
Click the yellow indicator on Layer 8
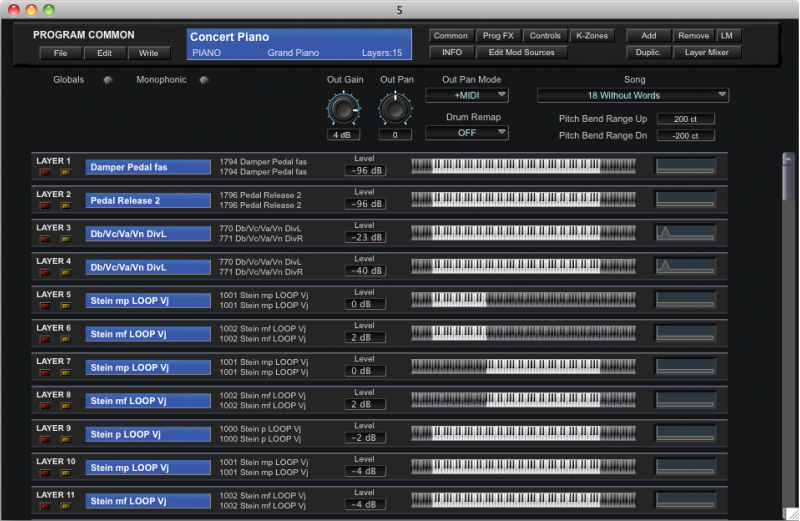pos(66,406)
